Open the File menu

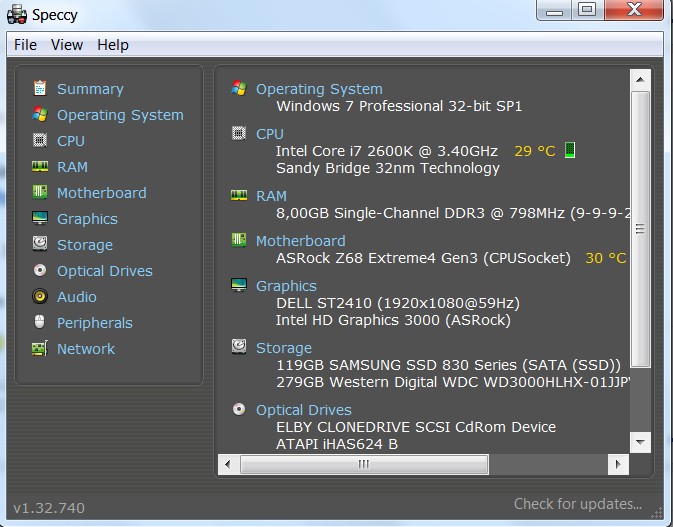(25, 45)
